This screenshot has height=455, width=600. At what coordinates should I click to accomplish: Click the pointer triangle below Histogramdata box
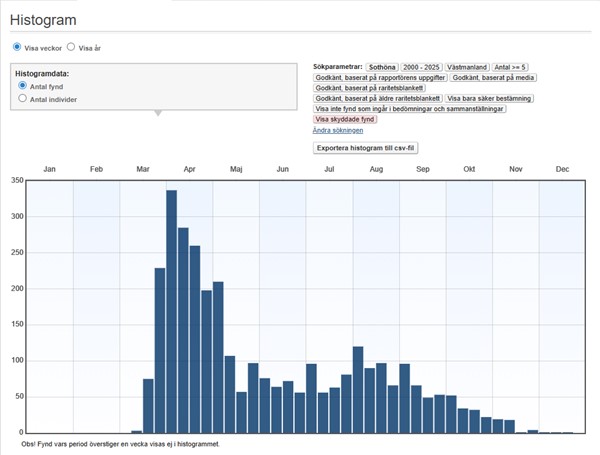coord(155,113)
